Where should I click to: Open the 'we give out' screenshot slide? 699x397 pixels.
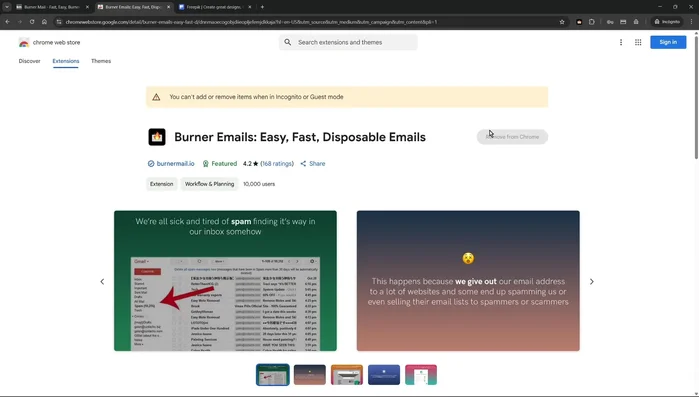(468, 281)
